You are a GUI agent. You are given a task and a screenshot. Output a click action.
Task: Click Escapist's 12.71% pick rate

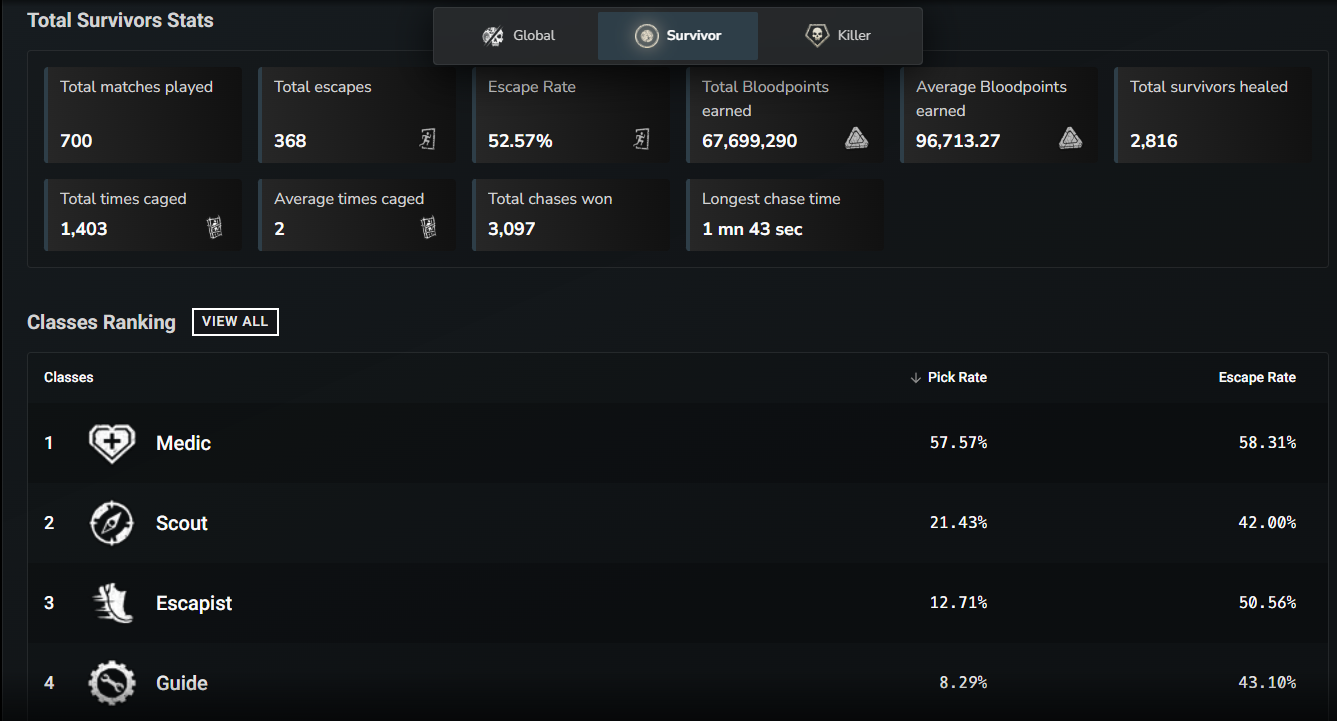[x=958, y=603]
